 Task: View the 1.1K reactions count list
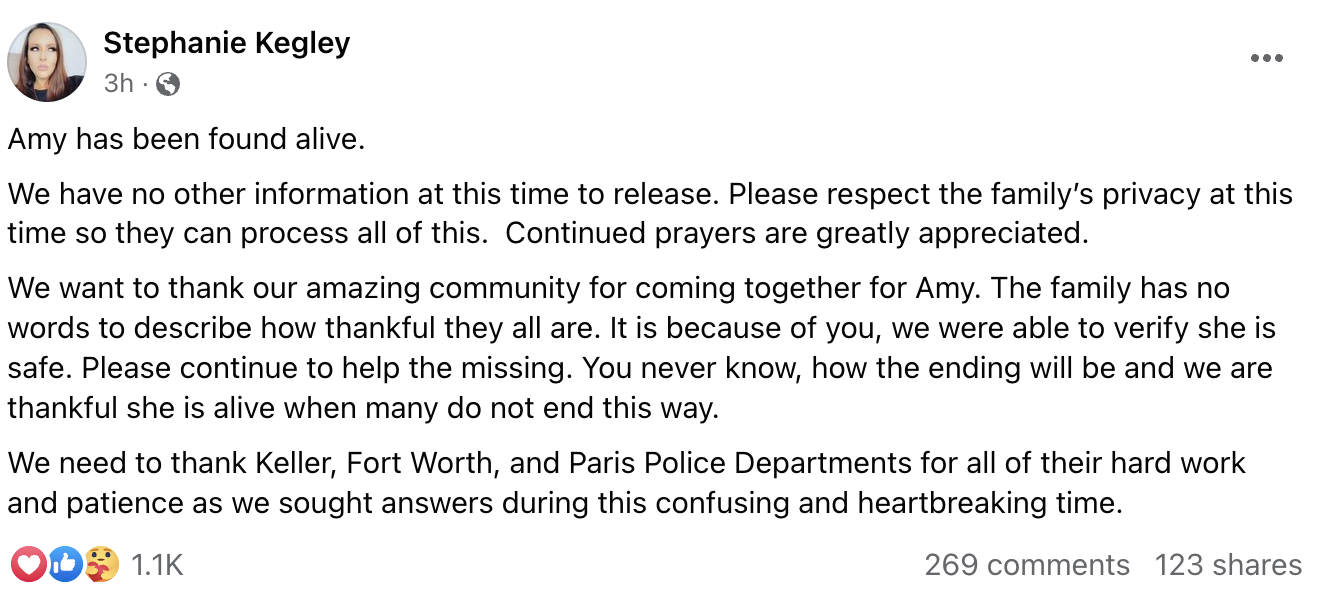(x=157, y=565)
